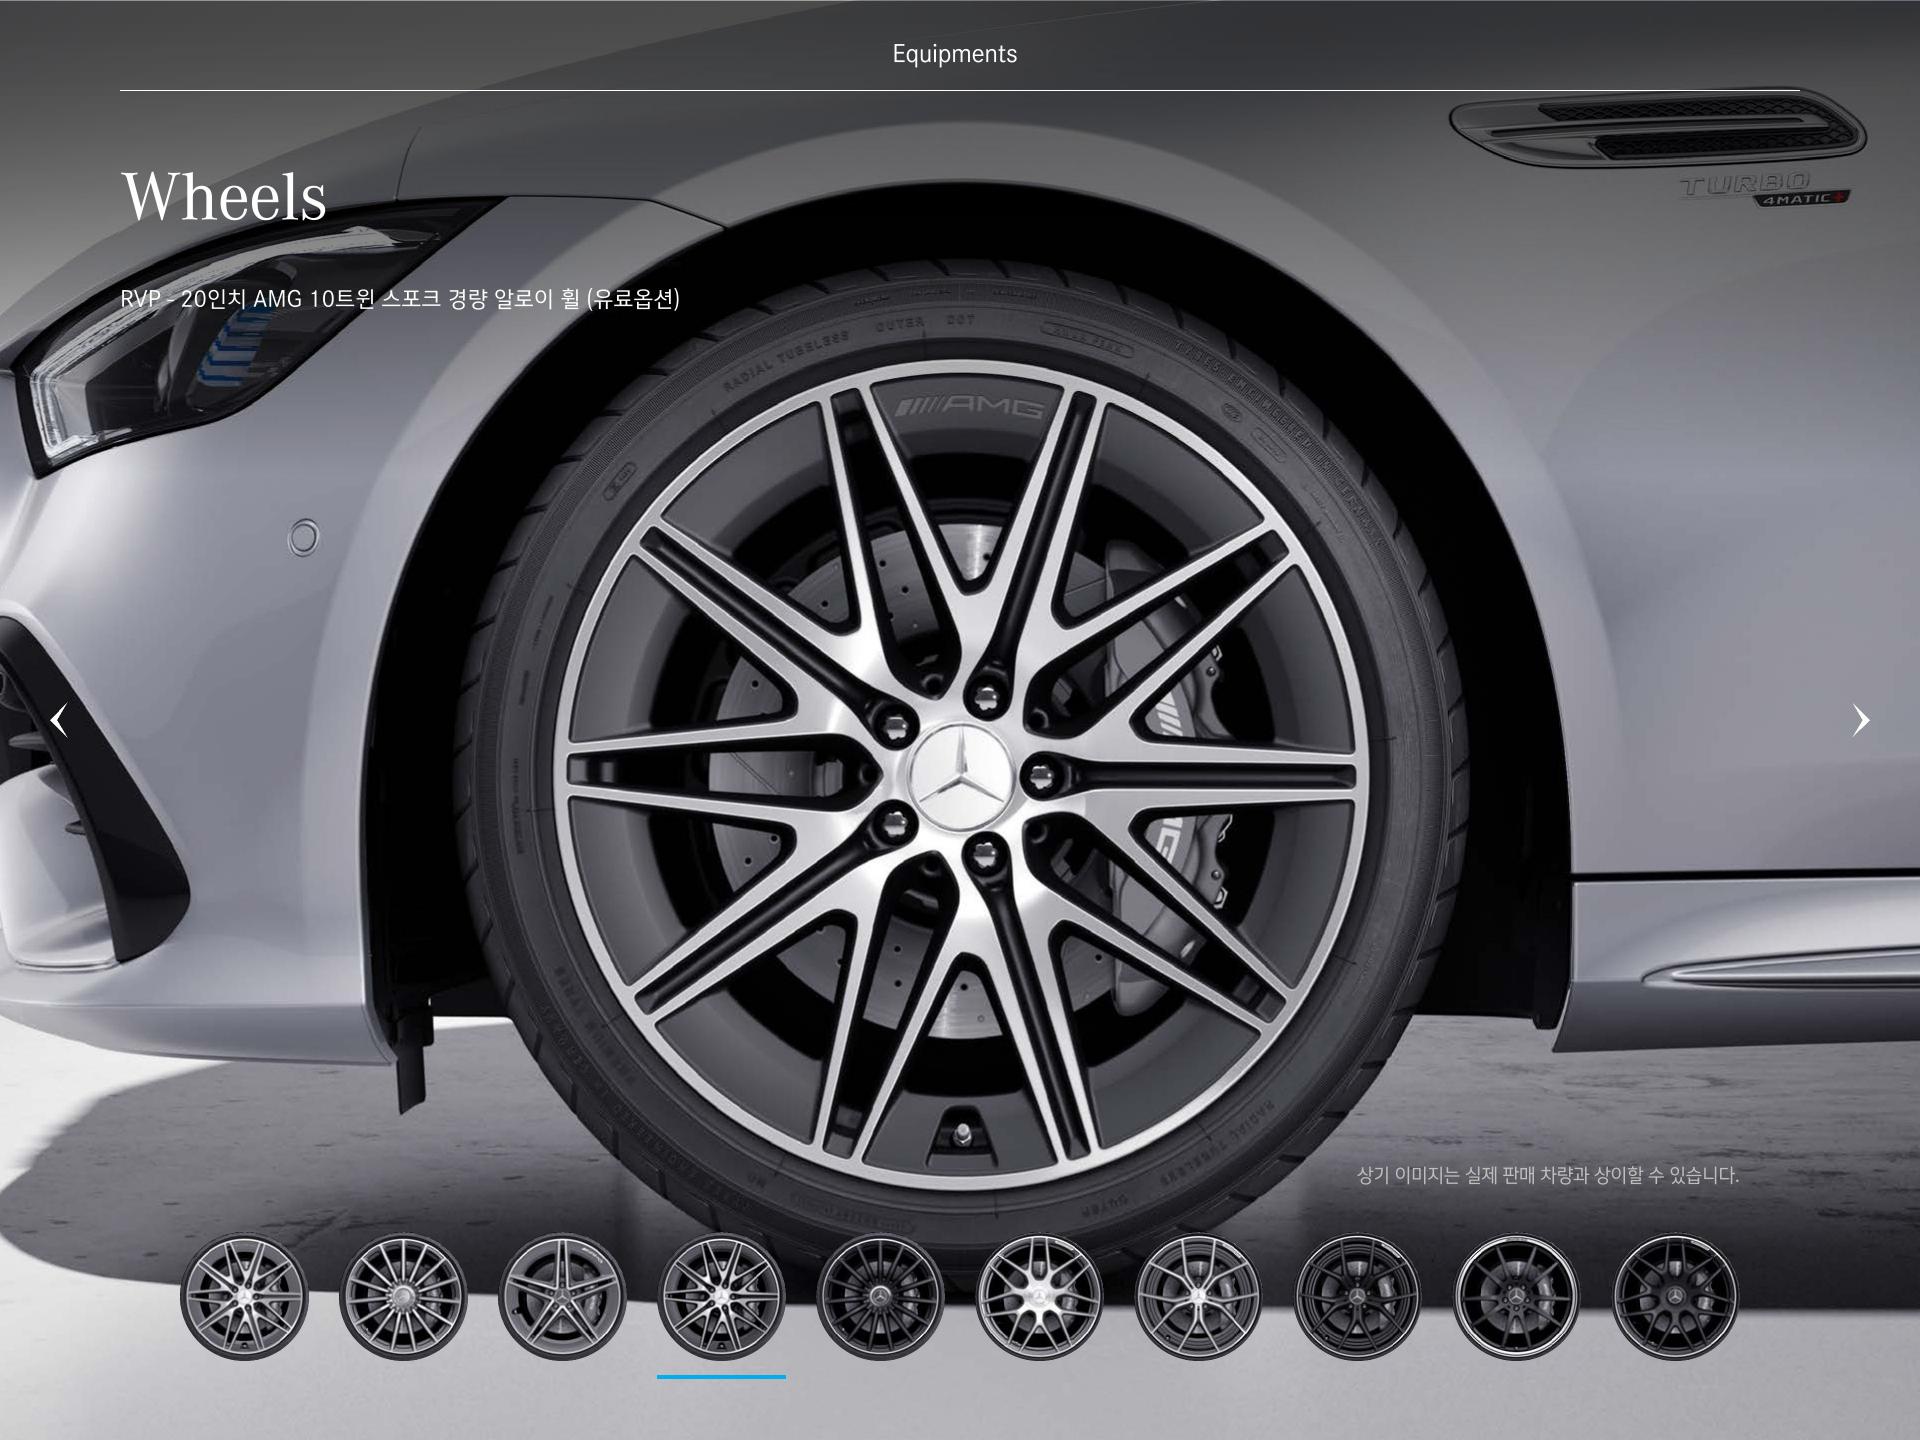Screen dimensions: 1920x1440
Task: Click the 상기 이미지는 disclaimer text
Action: [1548, 1175]
